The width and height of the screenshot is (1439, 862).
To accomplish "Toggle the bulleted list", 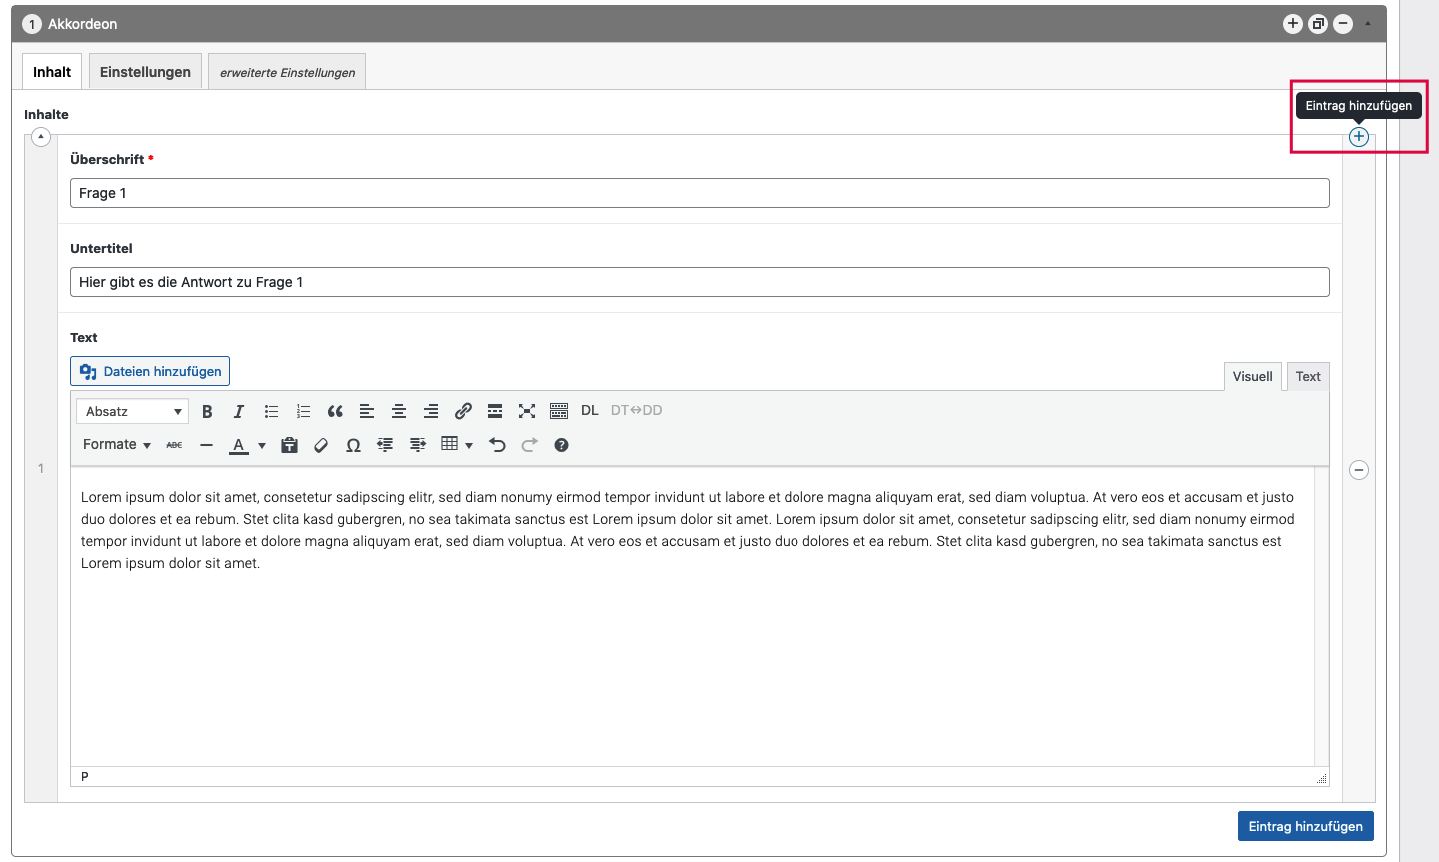I will [271, 411].
